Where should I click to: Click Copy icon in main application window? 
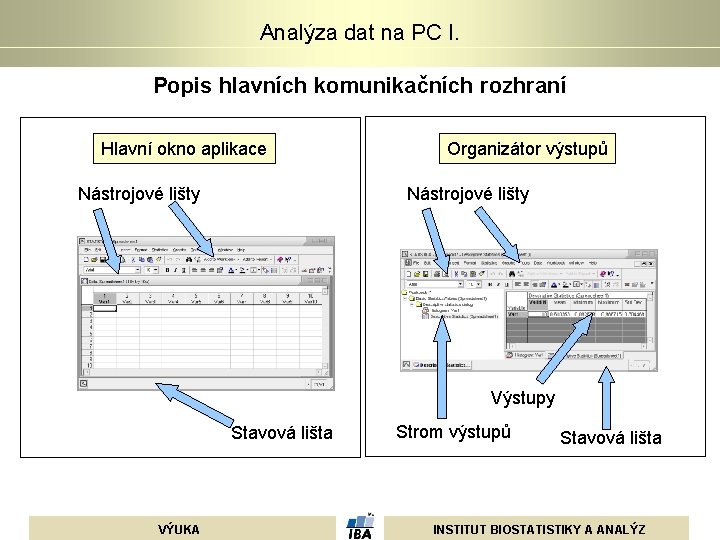142,260
